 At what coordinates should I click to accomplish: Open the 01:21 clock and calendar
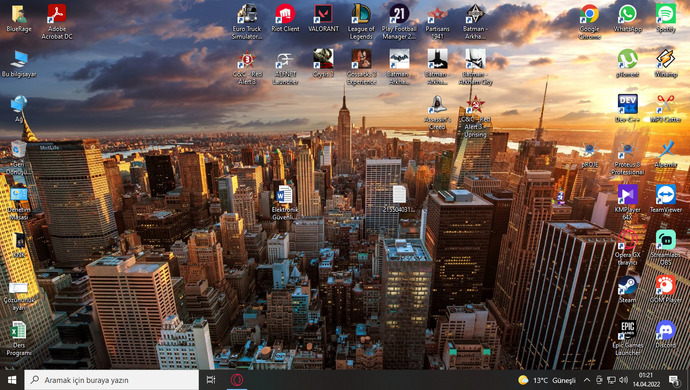pos(646,380)
